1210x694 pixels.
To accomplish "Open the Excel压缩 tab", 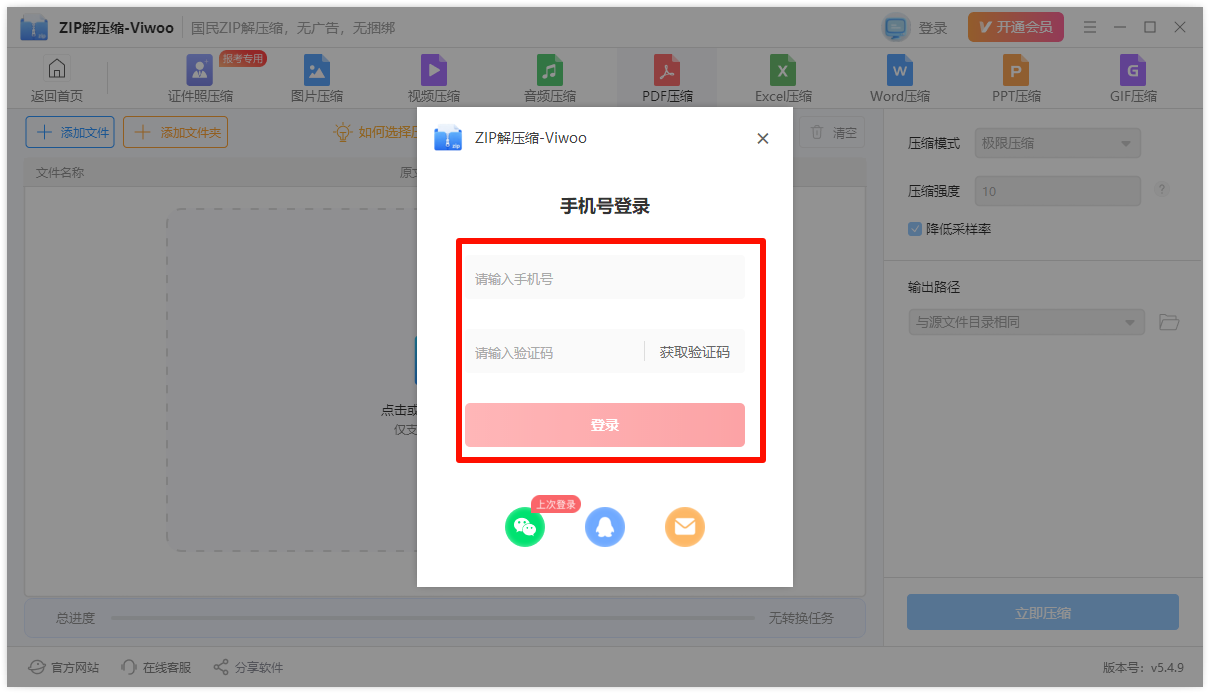I will [x=783, y=78].
